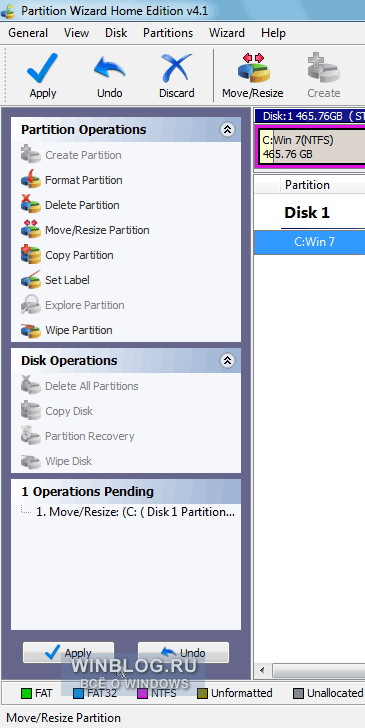Open the Partitions menu
365x728 pixels.
[x=168, y=33]
